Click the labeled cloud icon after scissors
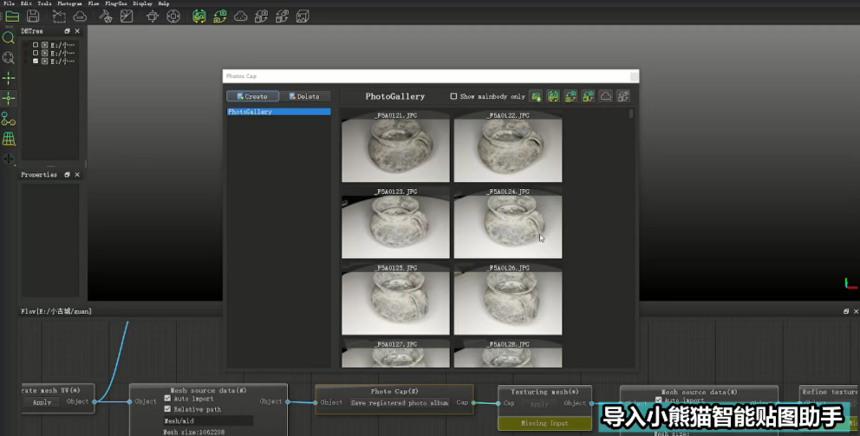 (80, 16)
